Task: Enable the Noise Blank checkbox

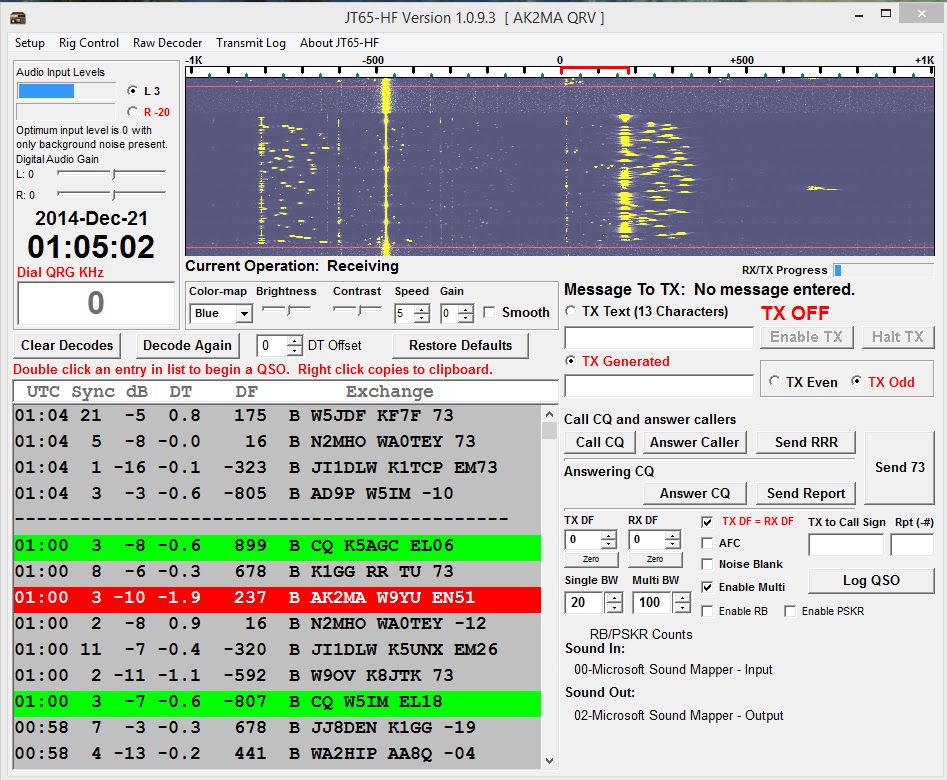Action: 707,564
